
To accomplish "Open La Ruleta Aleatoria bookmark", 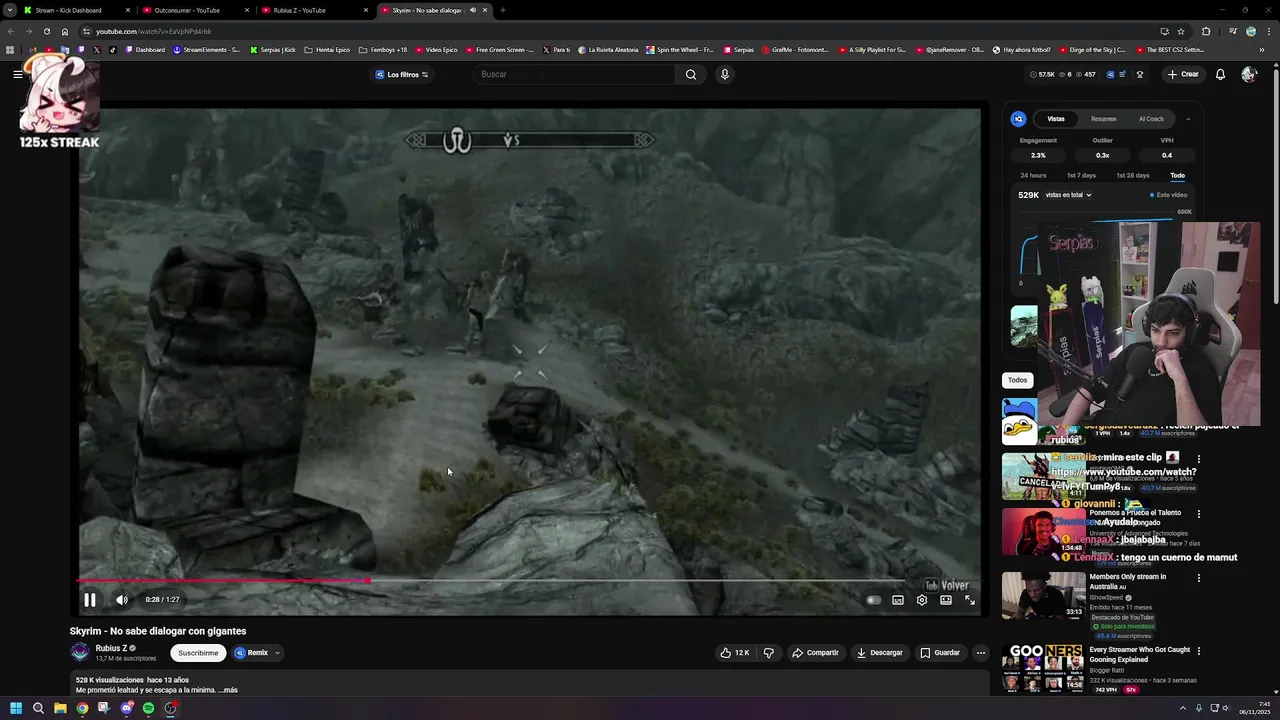I will (x=608, y=49).
